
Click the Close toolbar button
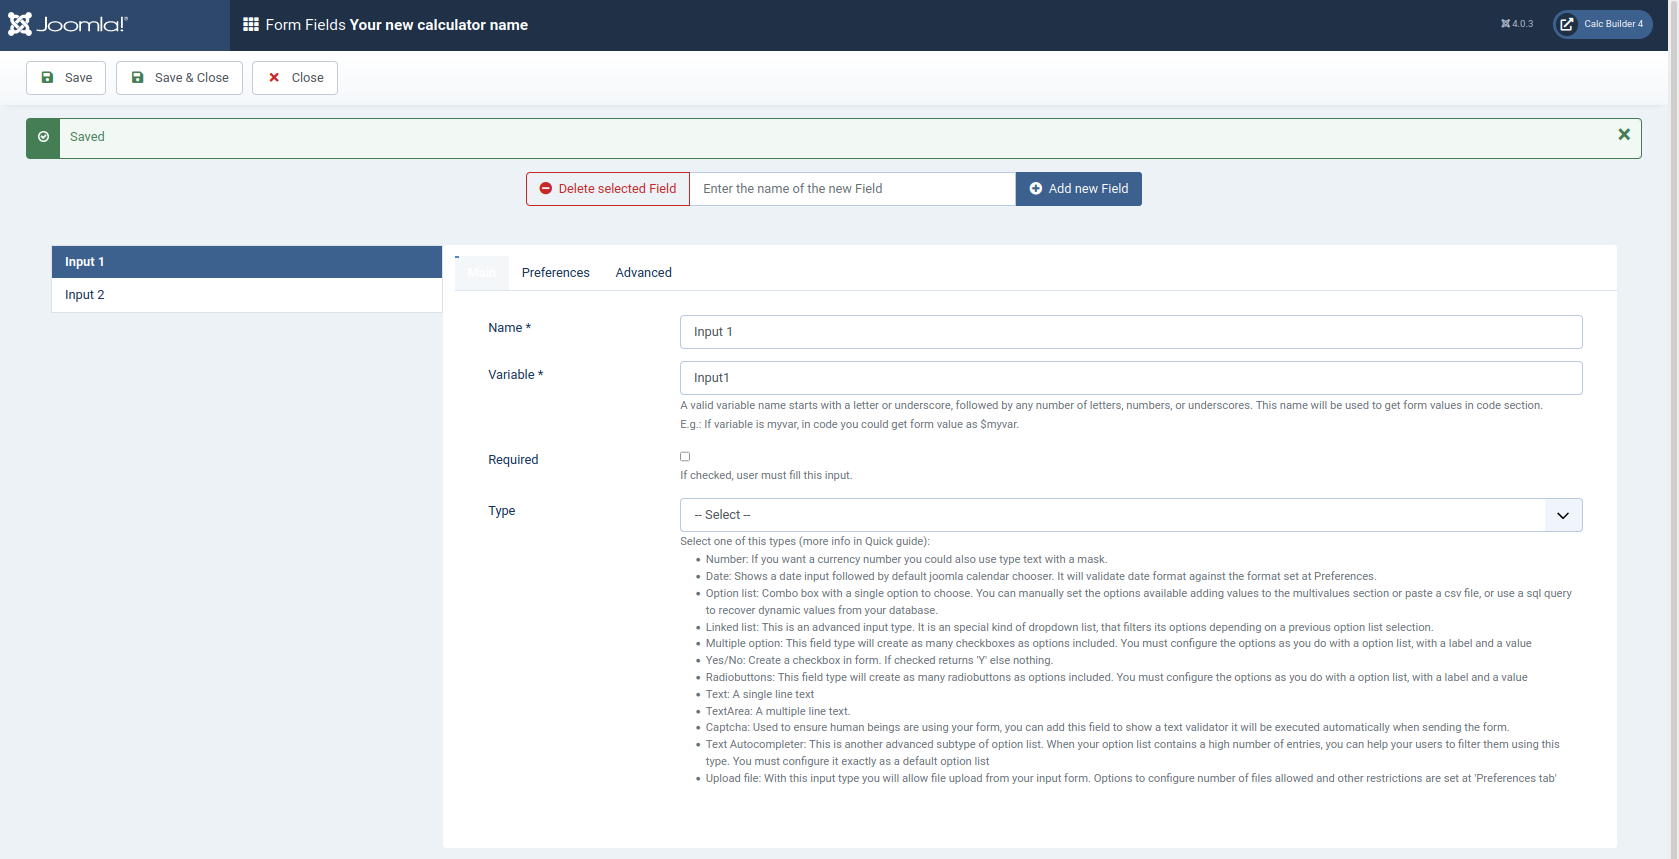[295, 78]
